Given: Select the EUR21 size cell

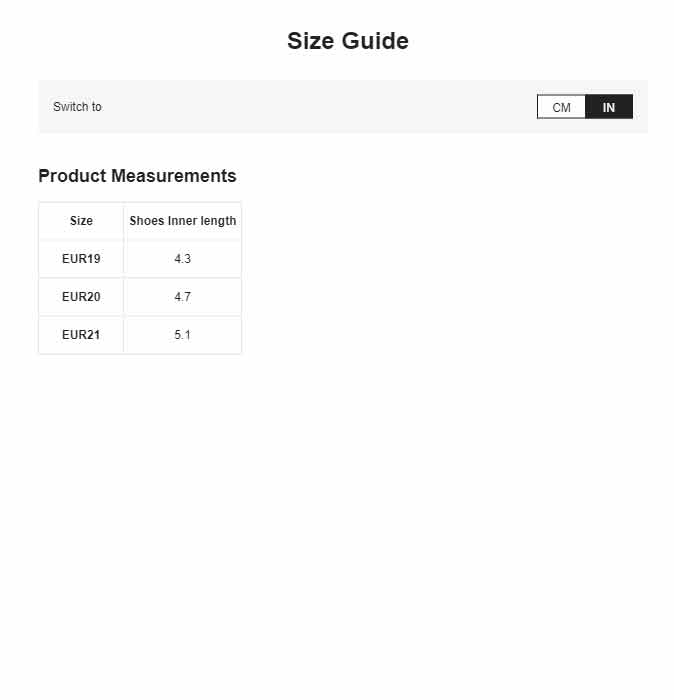Looking at the screenshot, I should (81, 335).
